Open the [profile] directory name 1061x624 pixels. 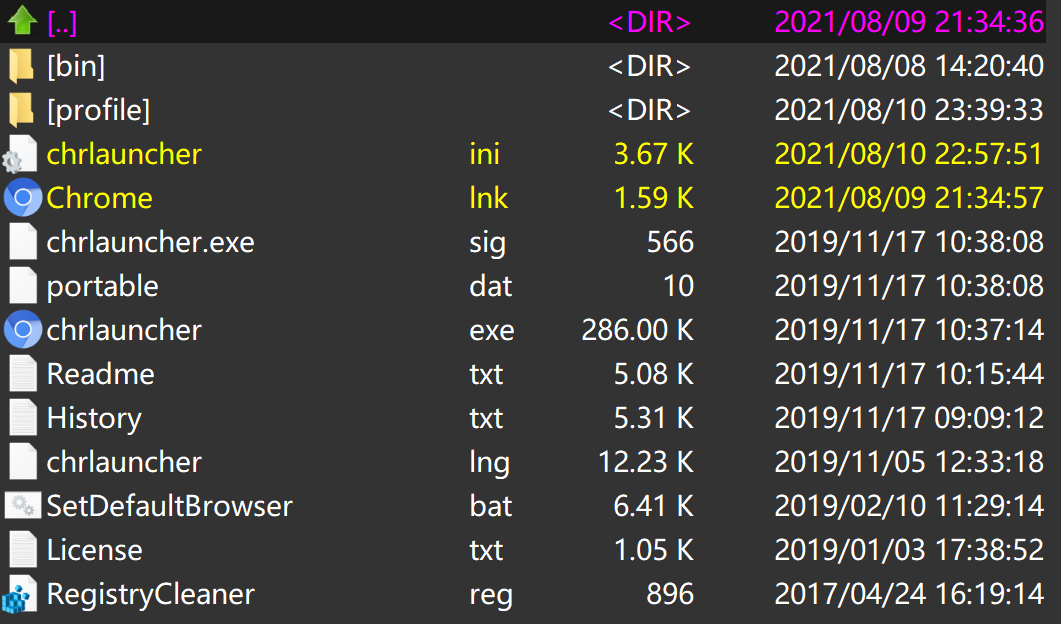(x=98, y=110)
